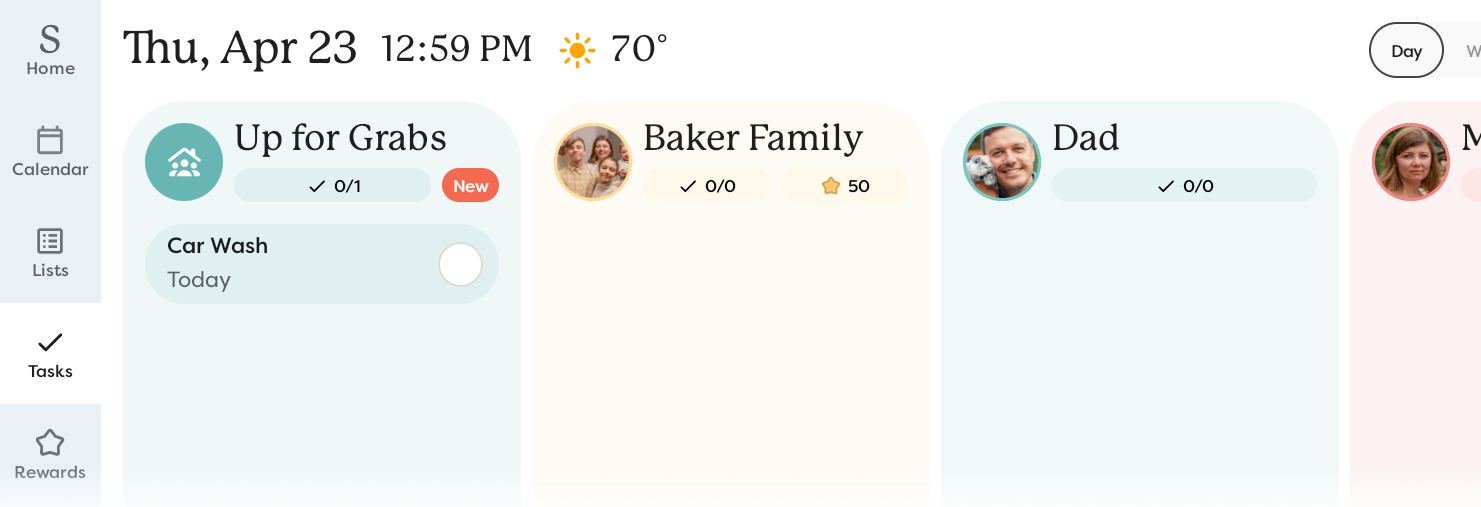Open the Lists sidebar icon
1481x507 pixels.
(50, 242)
